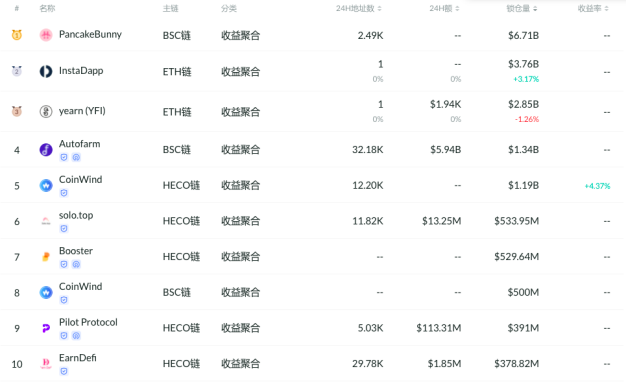Click the gold first-place medal icon
Screen dimensions: 626x382
[x=17, y=35]
